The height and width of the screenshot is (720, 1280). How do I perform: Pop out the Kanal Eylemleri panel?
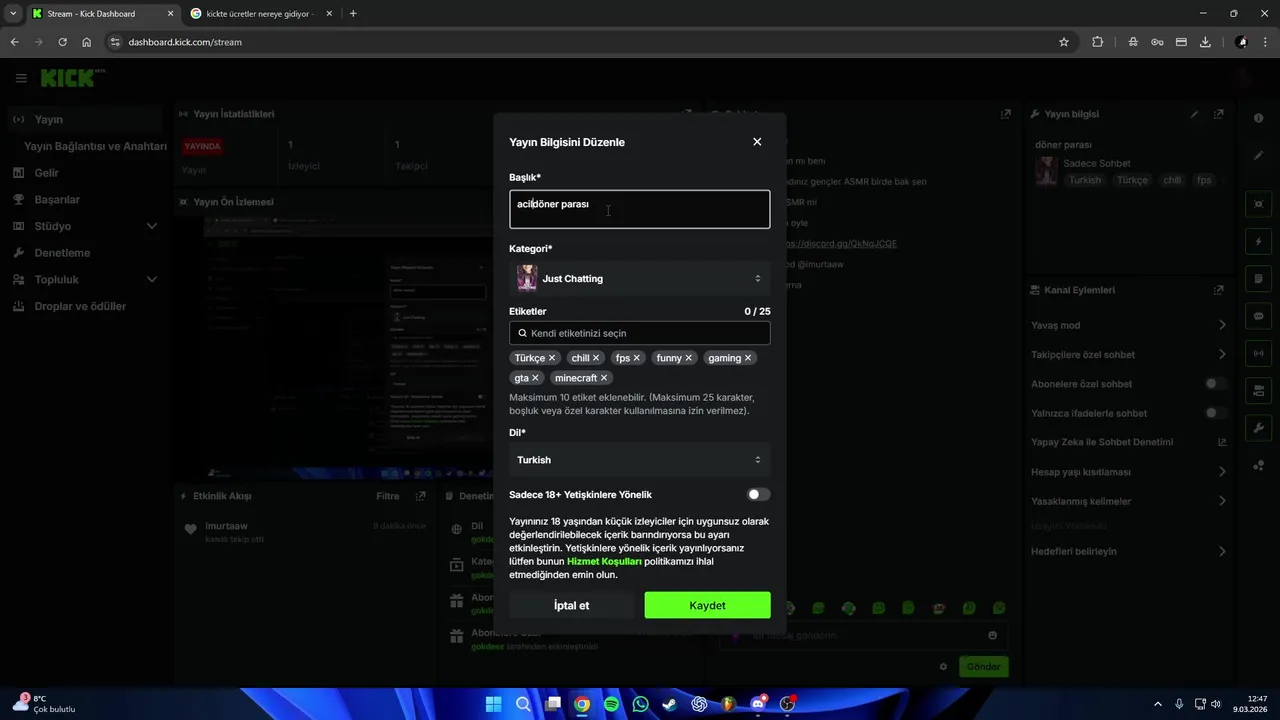tap(1218, 290)
